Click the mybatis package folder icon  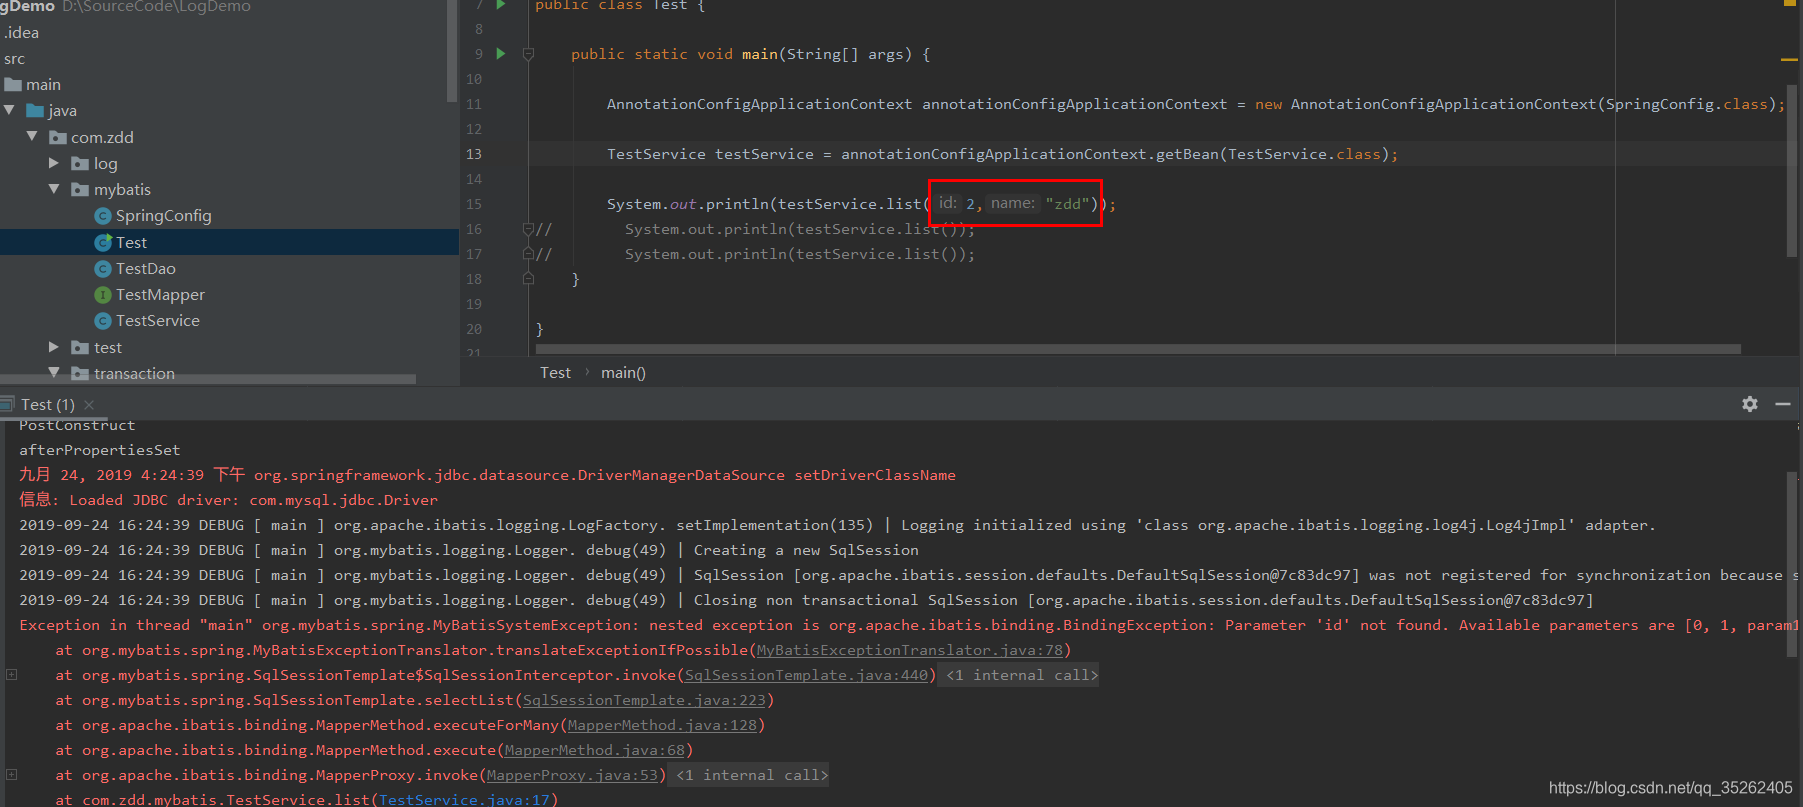pyautogui.click(x=80, y=189)
